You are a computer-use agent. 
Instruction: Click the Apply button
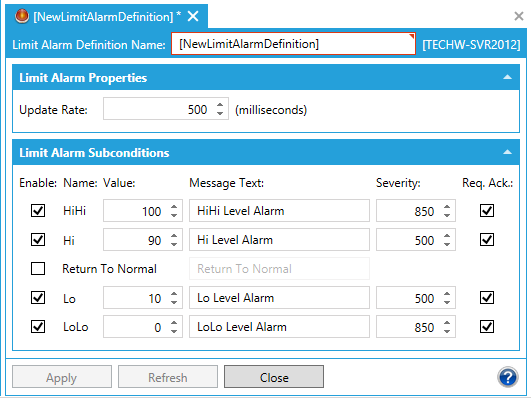coord(62,377)
